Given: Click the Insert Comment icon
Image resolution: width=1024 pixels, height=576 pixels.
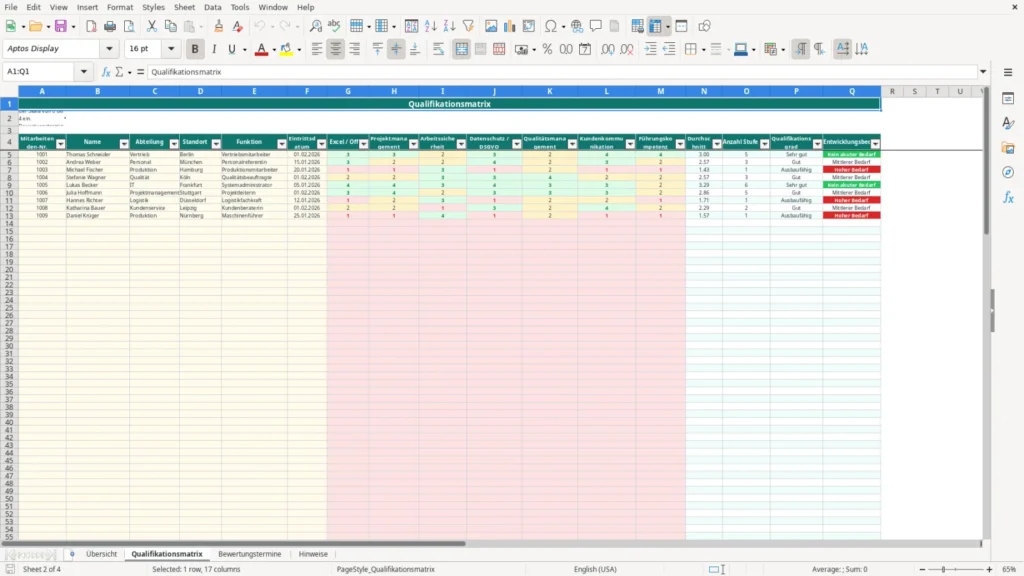Looking at the screenshot, I should pos(596,26).
